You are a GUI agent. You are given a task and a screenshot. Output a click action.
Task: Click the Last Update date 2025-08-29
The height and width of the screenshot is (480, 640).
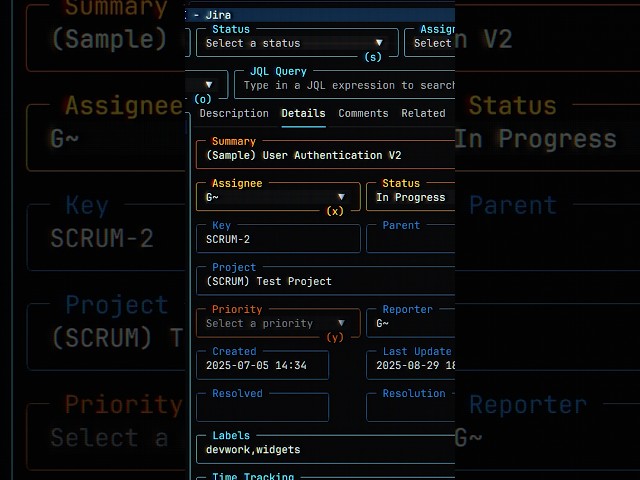pos(411,365)
